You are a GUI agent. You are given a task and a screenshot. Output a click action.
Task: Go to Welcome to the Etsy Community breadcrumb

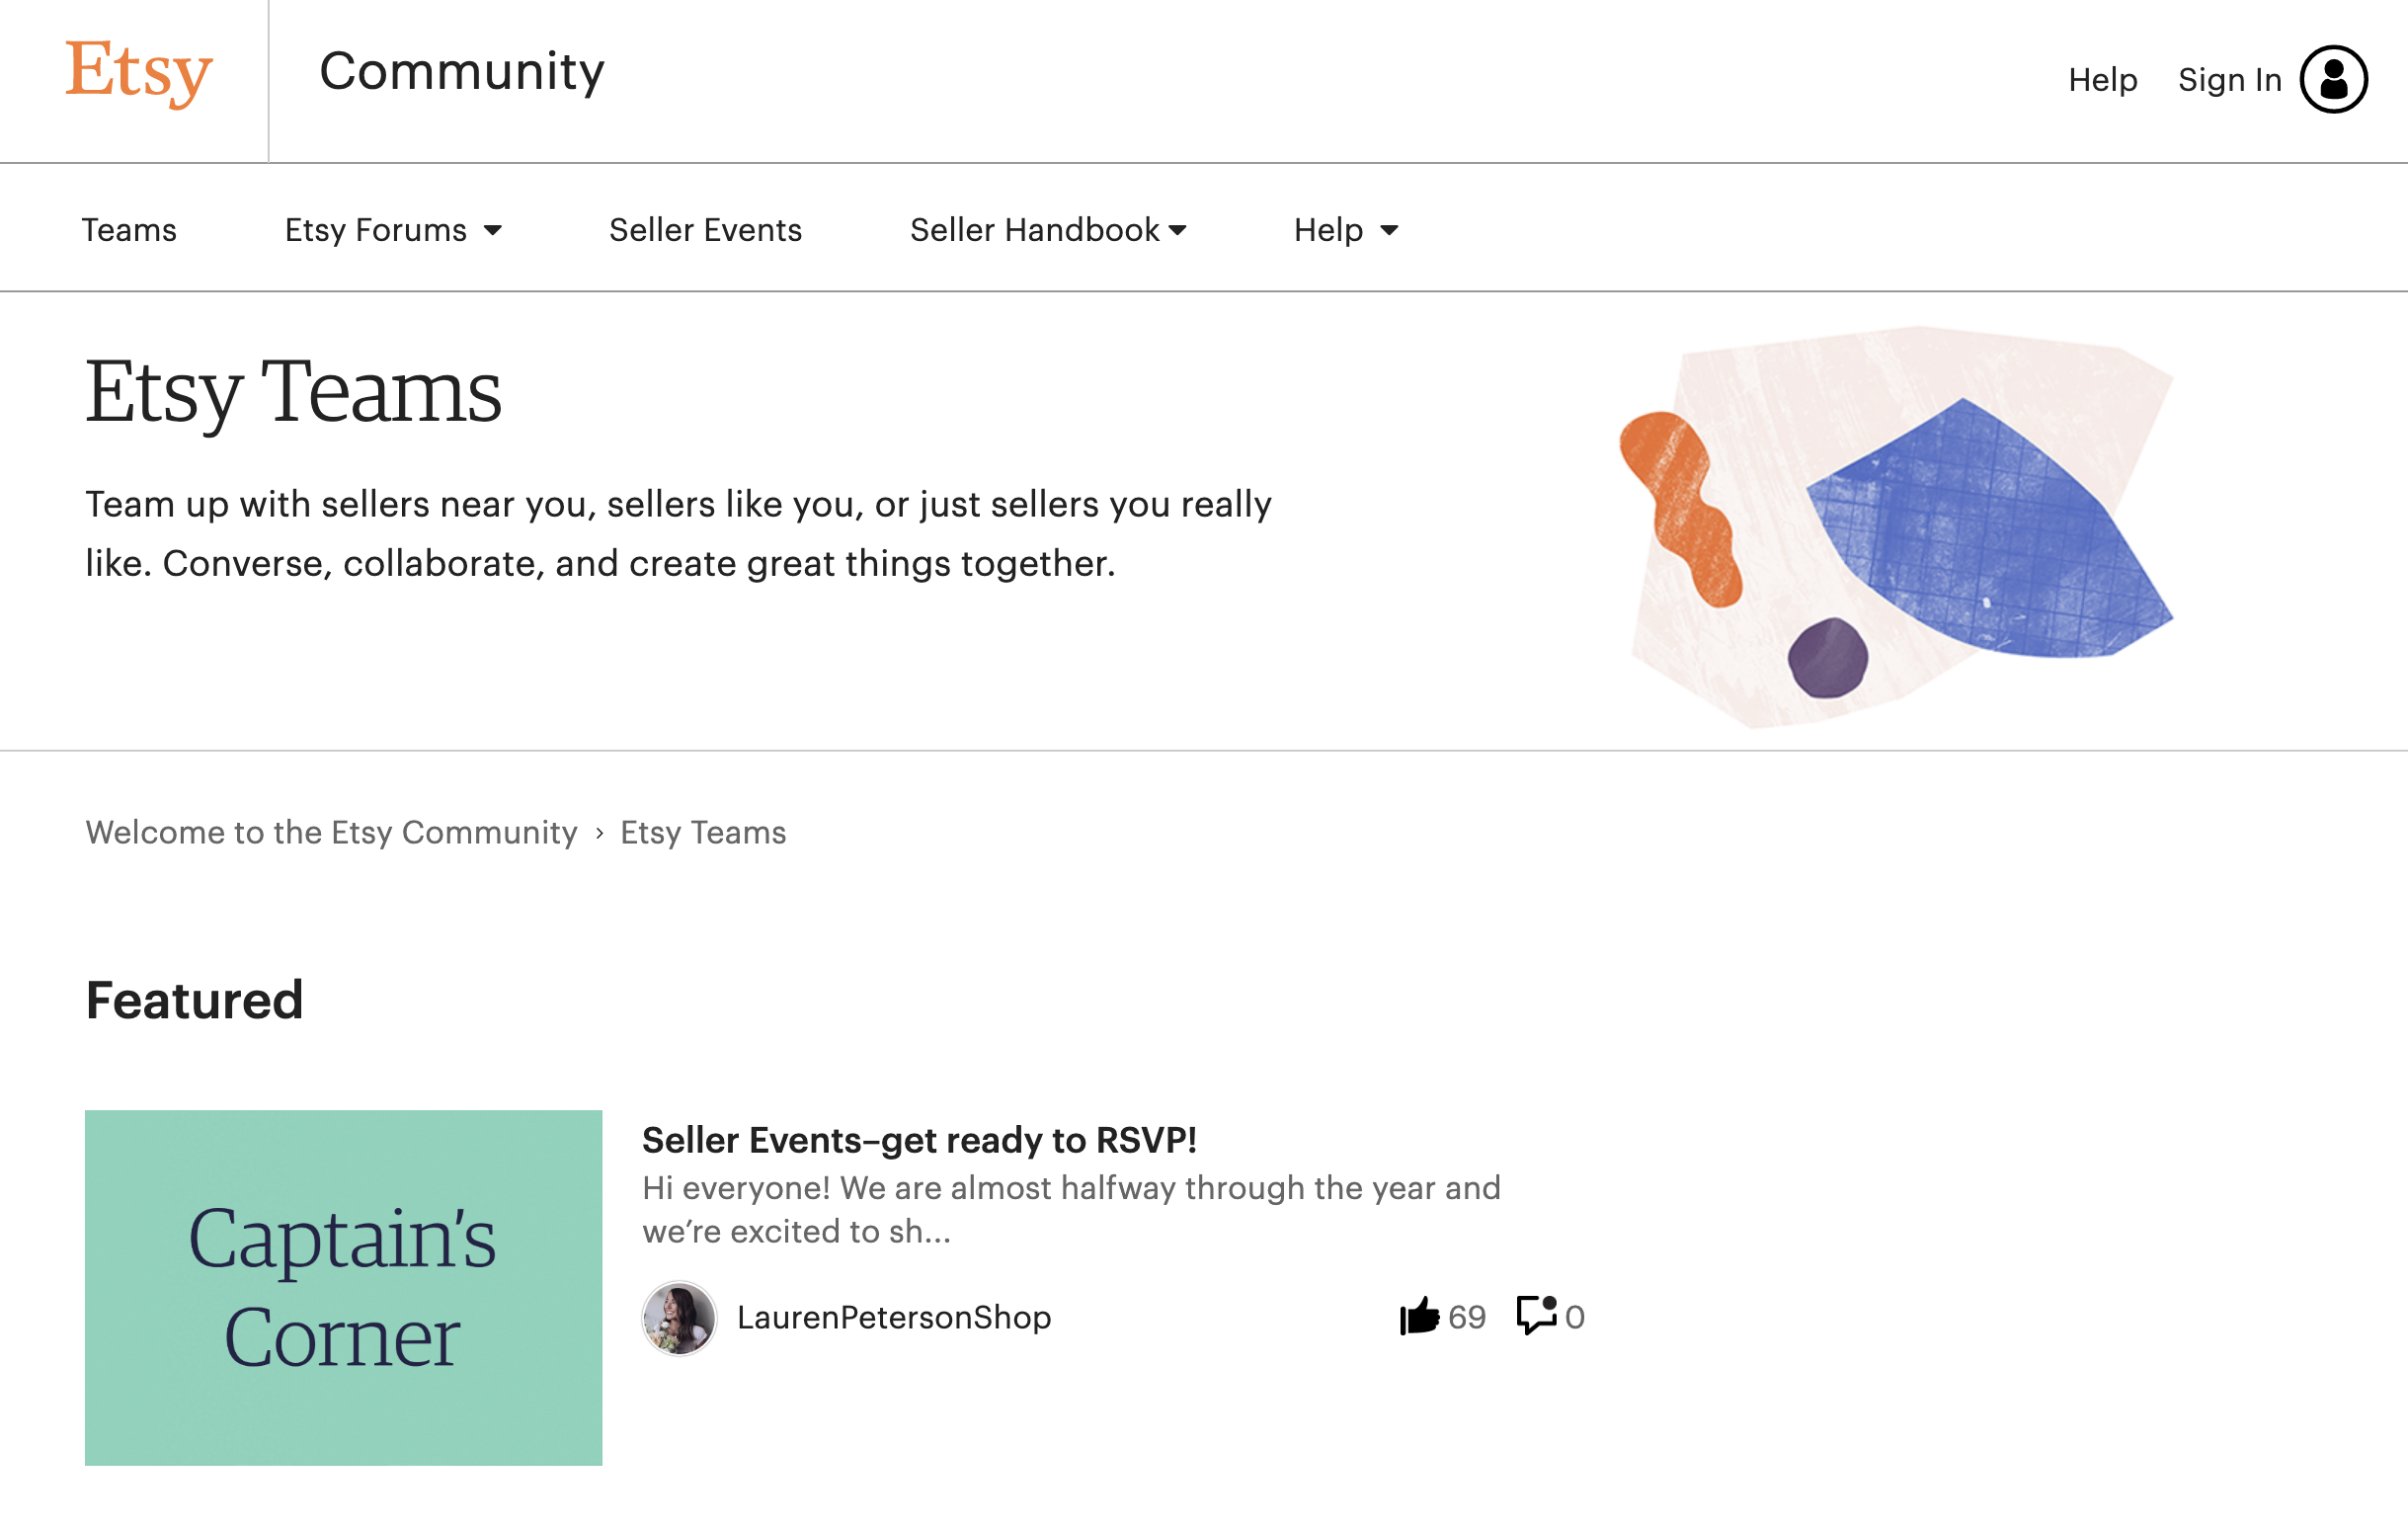pyautogui.click(x=331, y=832)
